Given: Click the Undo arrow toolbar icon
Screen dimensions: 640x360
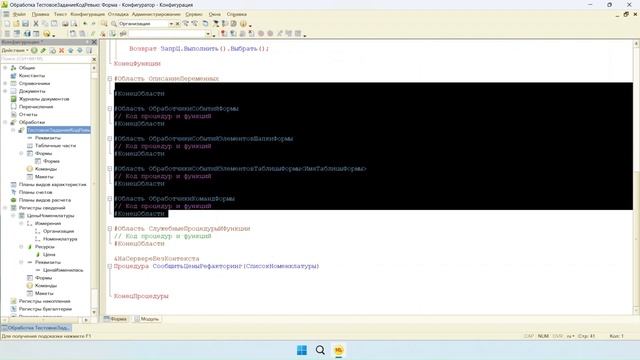Looking at the screenshot, I should point(84,24).
